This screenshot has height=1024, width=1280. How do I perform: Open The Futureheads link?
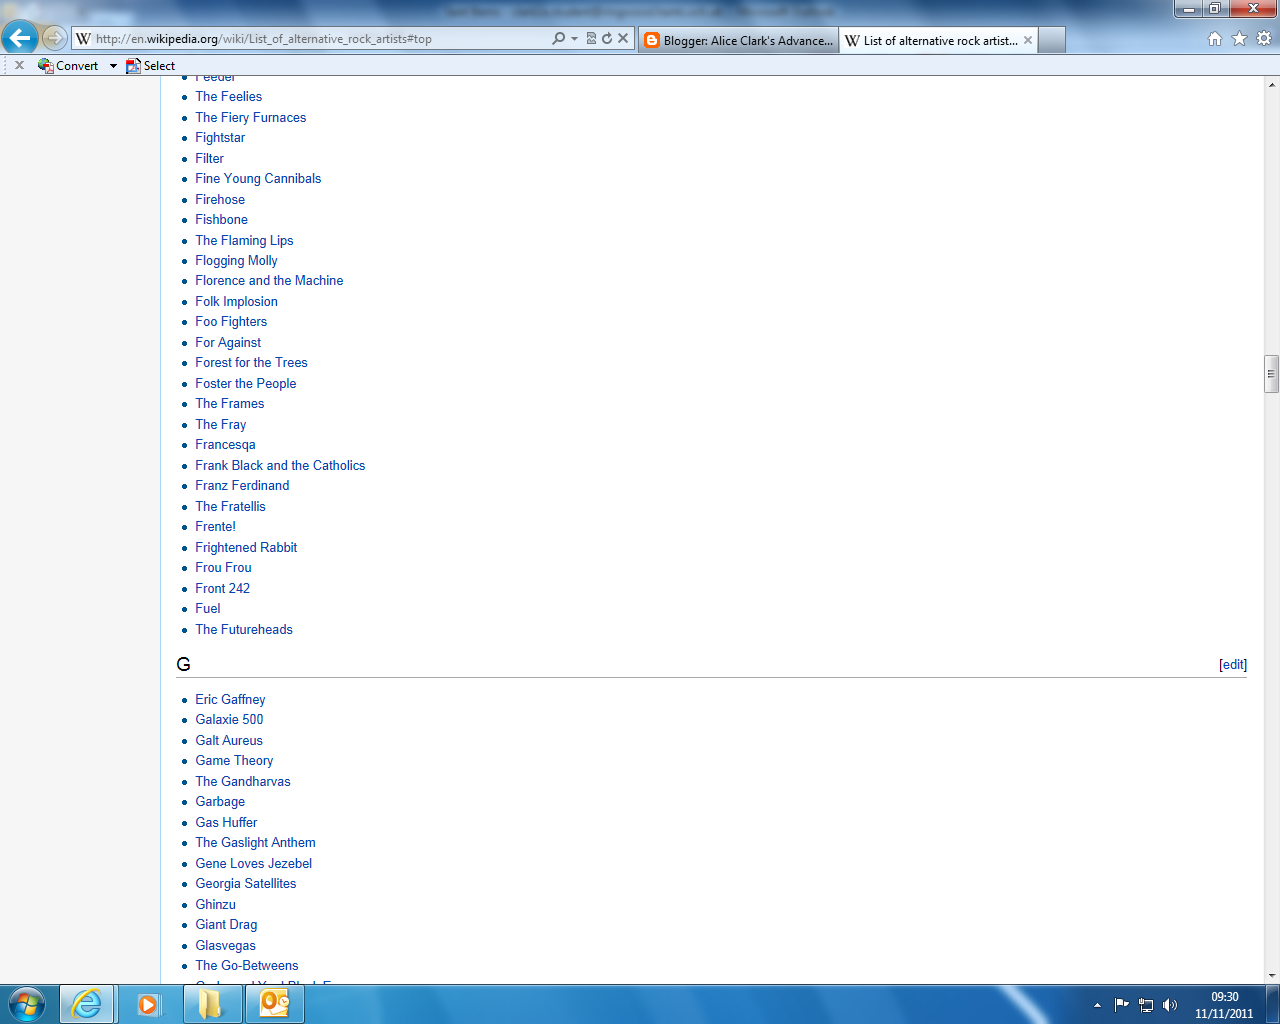coord(244,629)
